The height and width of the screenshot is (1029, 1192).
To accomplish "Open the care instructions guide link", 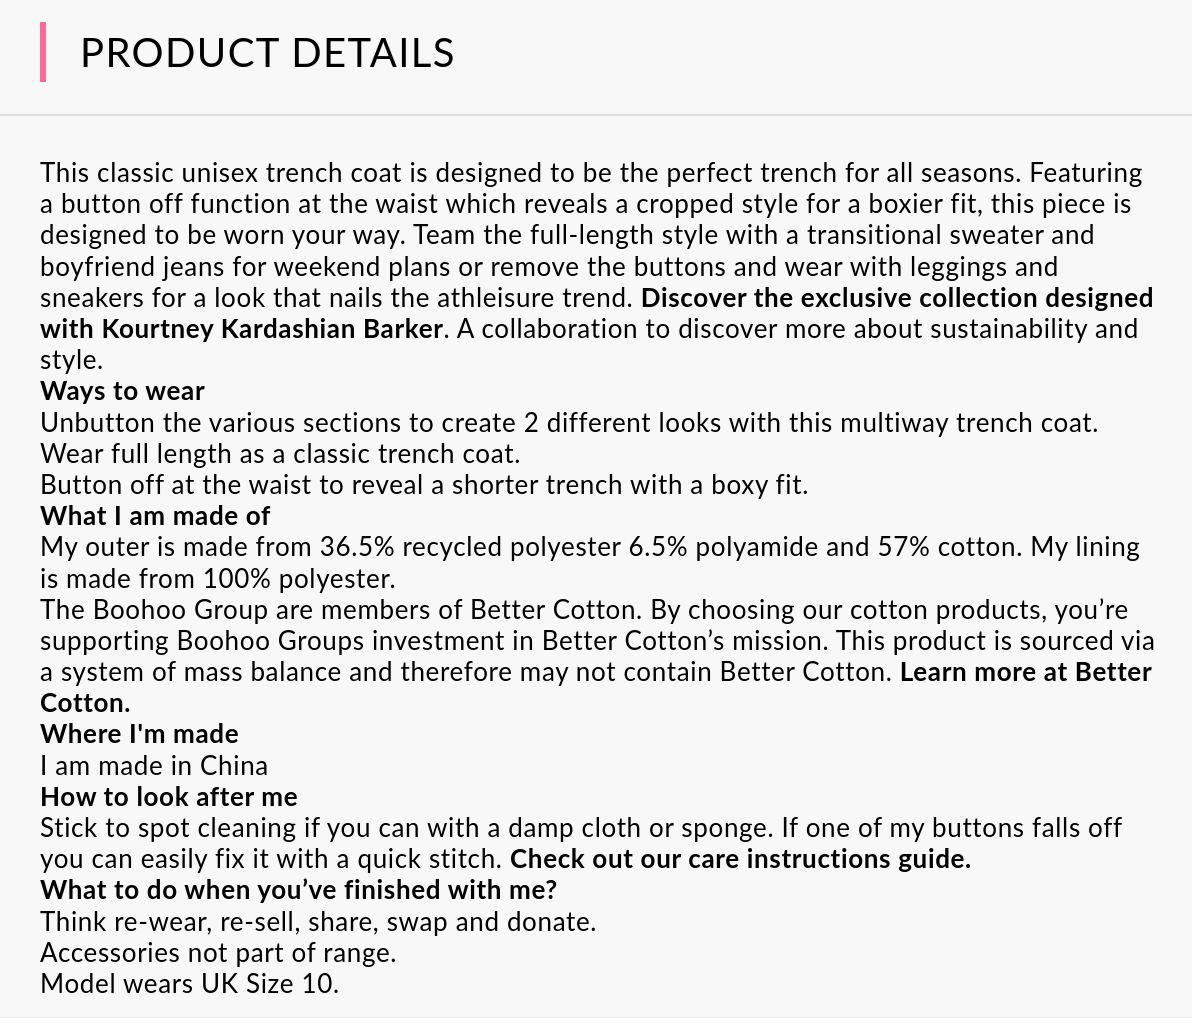I will pyautogui.click(x=740, y=859).
